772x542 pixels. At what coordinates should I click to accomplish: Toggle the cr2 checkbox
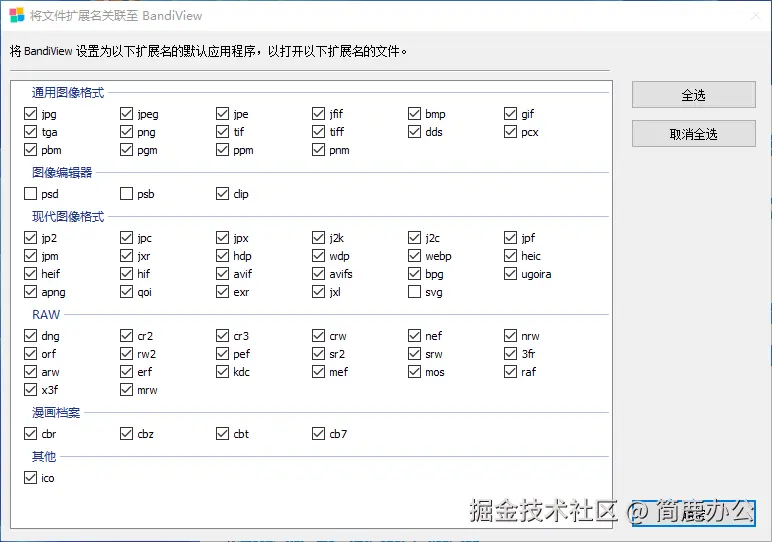coord(127,336)
